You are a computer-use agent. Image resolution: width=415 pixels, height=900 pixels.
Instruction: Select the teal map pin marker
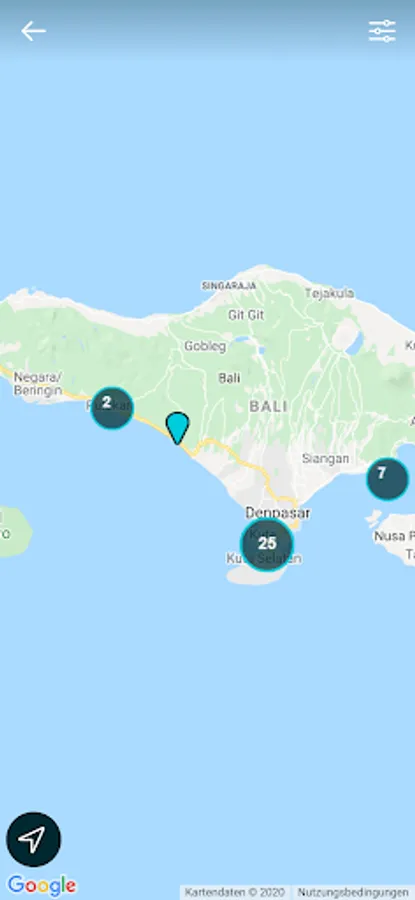[177, 428]
